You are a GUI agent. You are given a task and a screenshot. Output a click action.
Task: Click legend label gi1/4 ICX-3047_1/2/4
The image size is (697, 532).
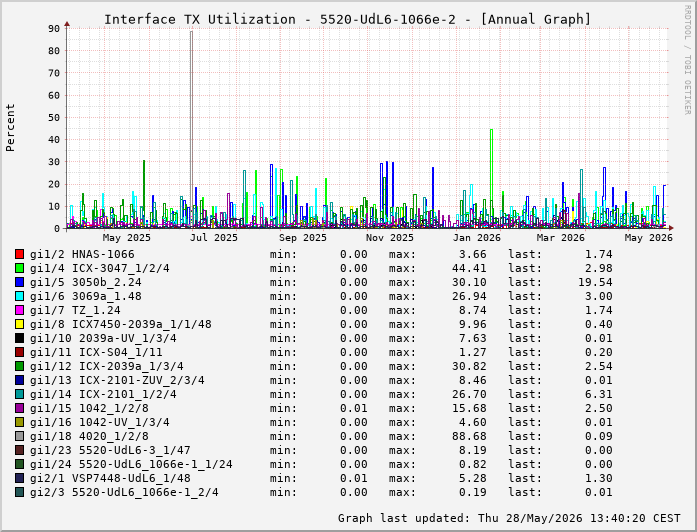(x=100, y=268)
